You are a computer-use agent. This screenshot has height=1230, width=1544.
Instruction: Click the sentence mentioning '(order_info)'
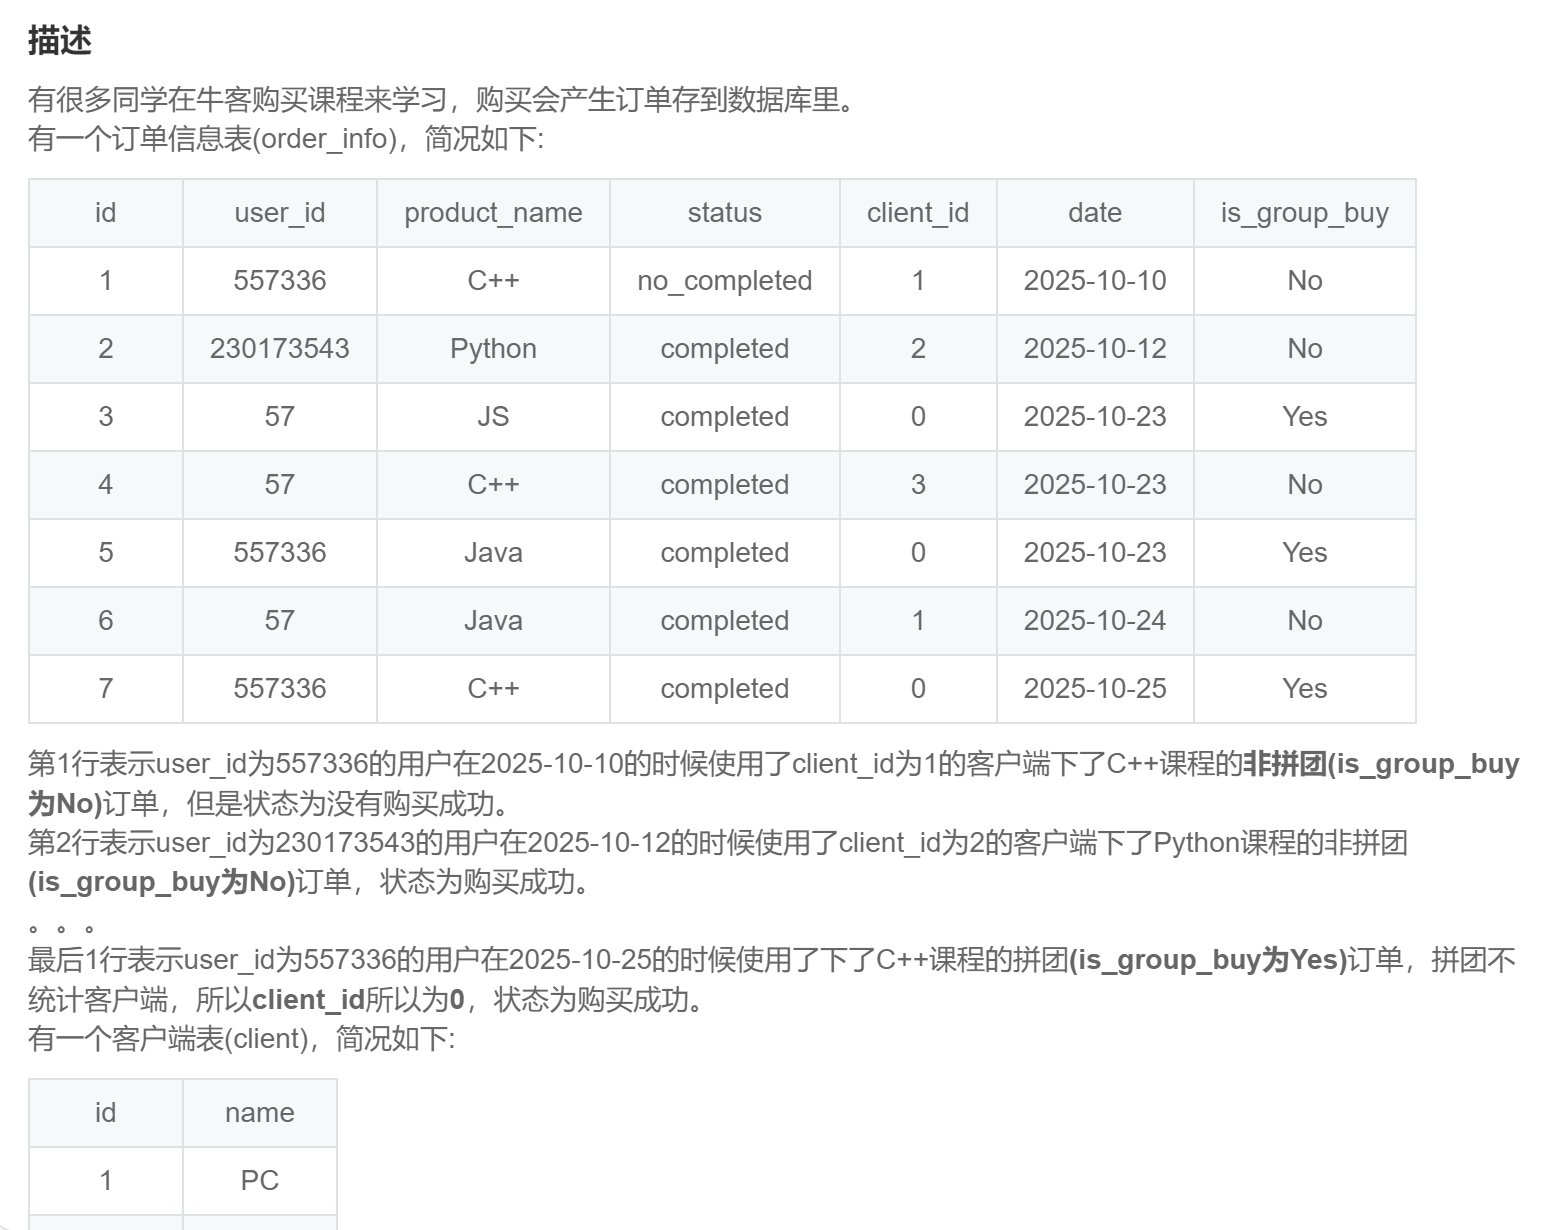click(x=286, y=139)
